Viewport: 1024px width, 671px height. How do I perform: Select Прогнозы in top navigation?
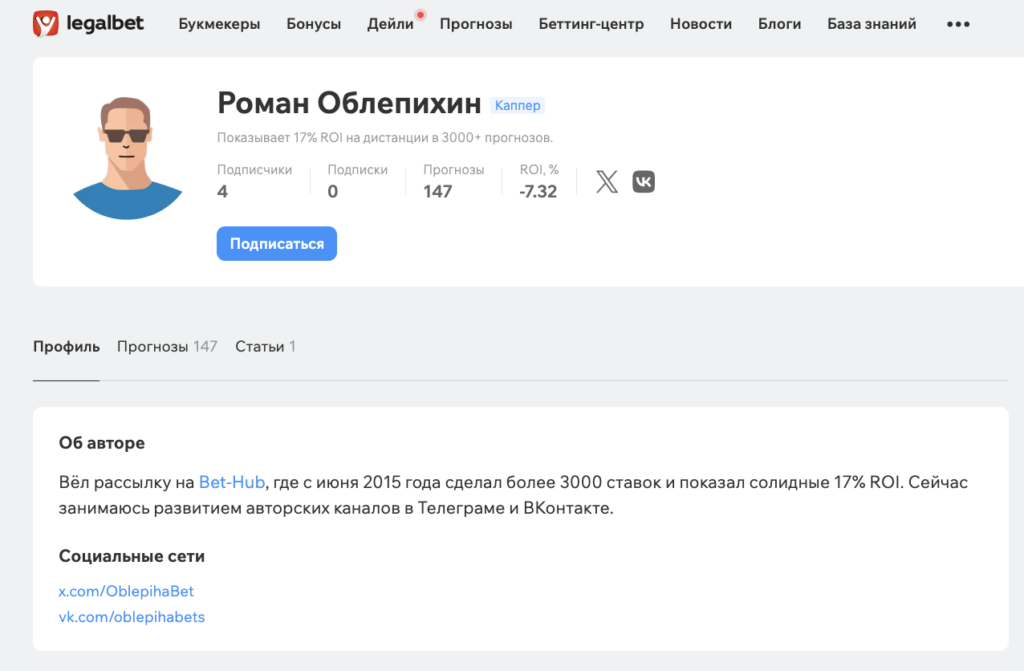475,24
